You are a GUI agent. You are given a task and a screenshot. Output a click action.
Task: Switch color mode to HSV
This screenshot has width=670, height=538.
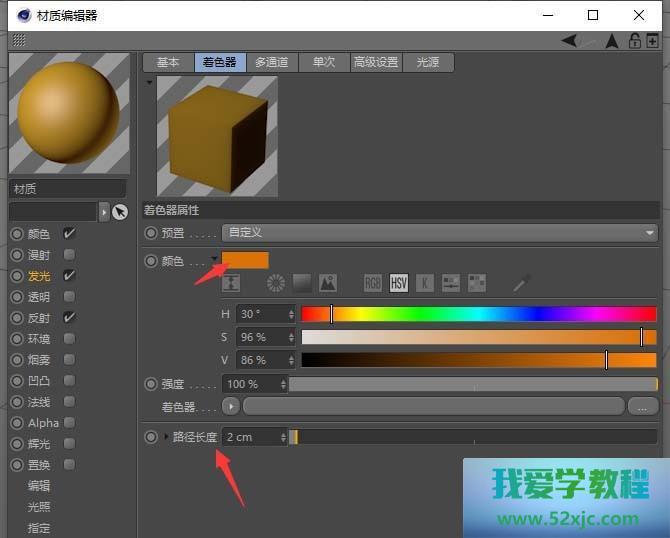[x=399, y=283]
